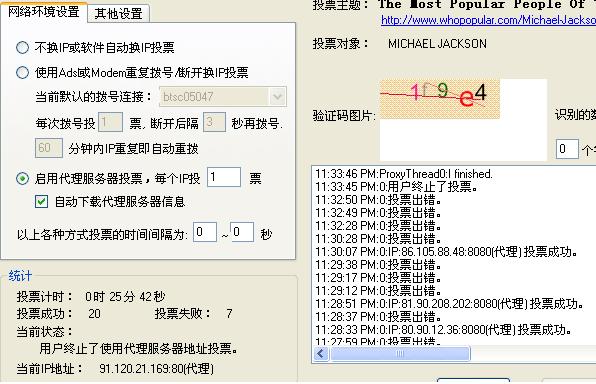Click status text 用户终止了使用代理服务器地址投票
The width and height of the screenshot is (596, 384).
138,348
